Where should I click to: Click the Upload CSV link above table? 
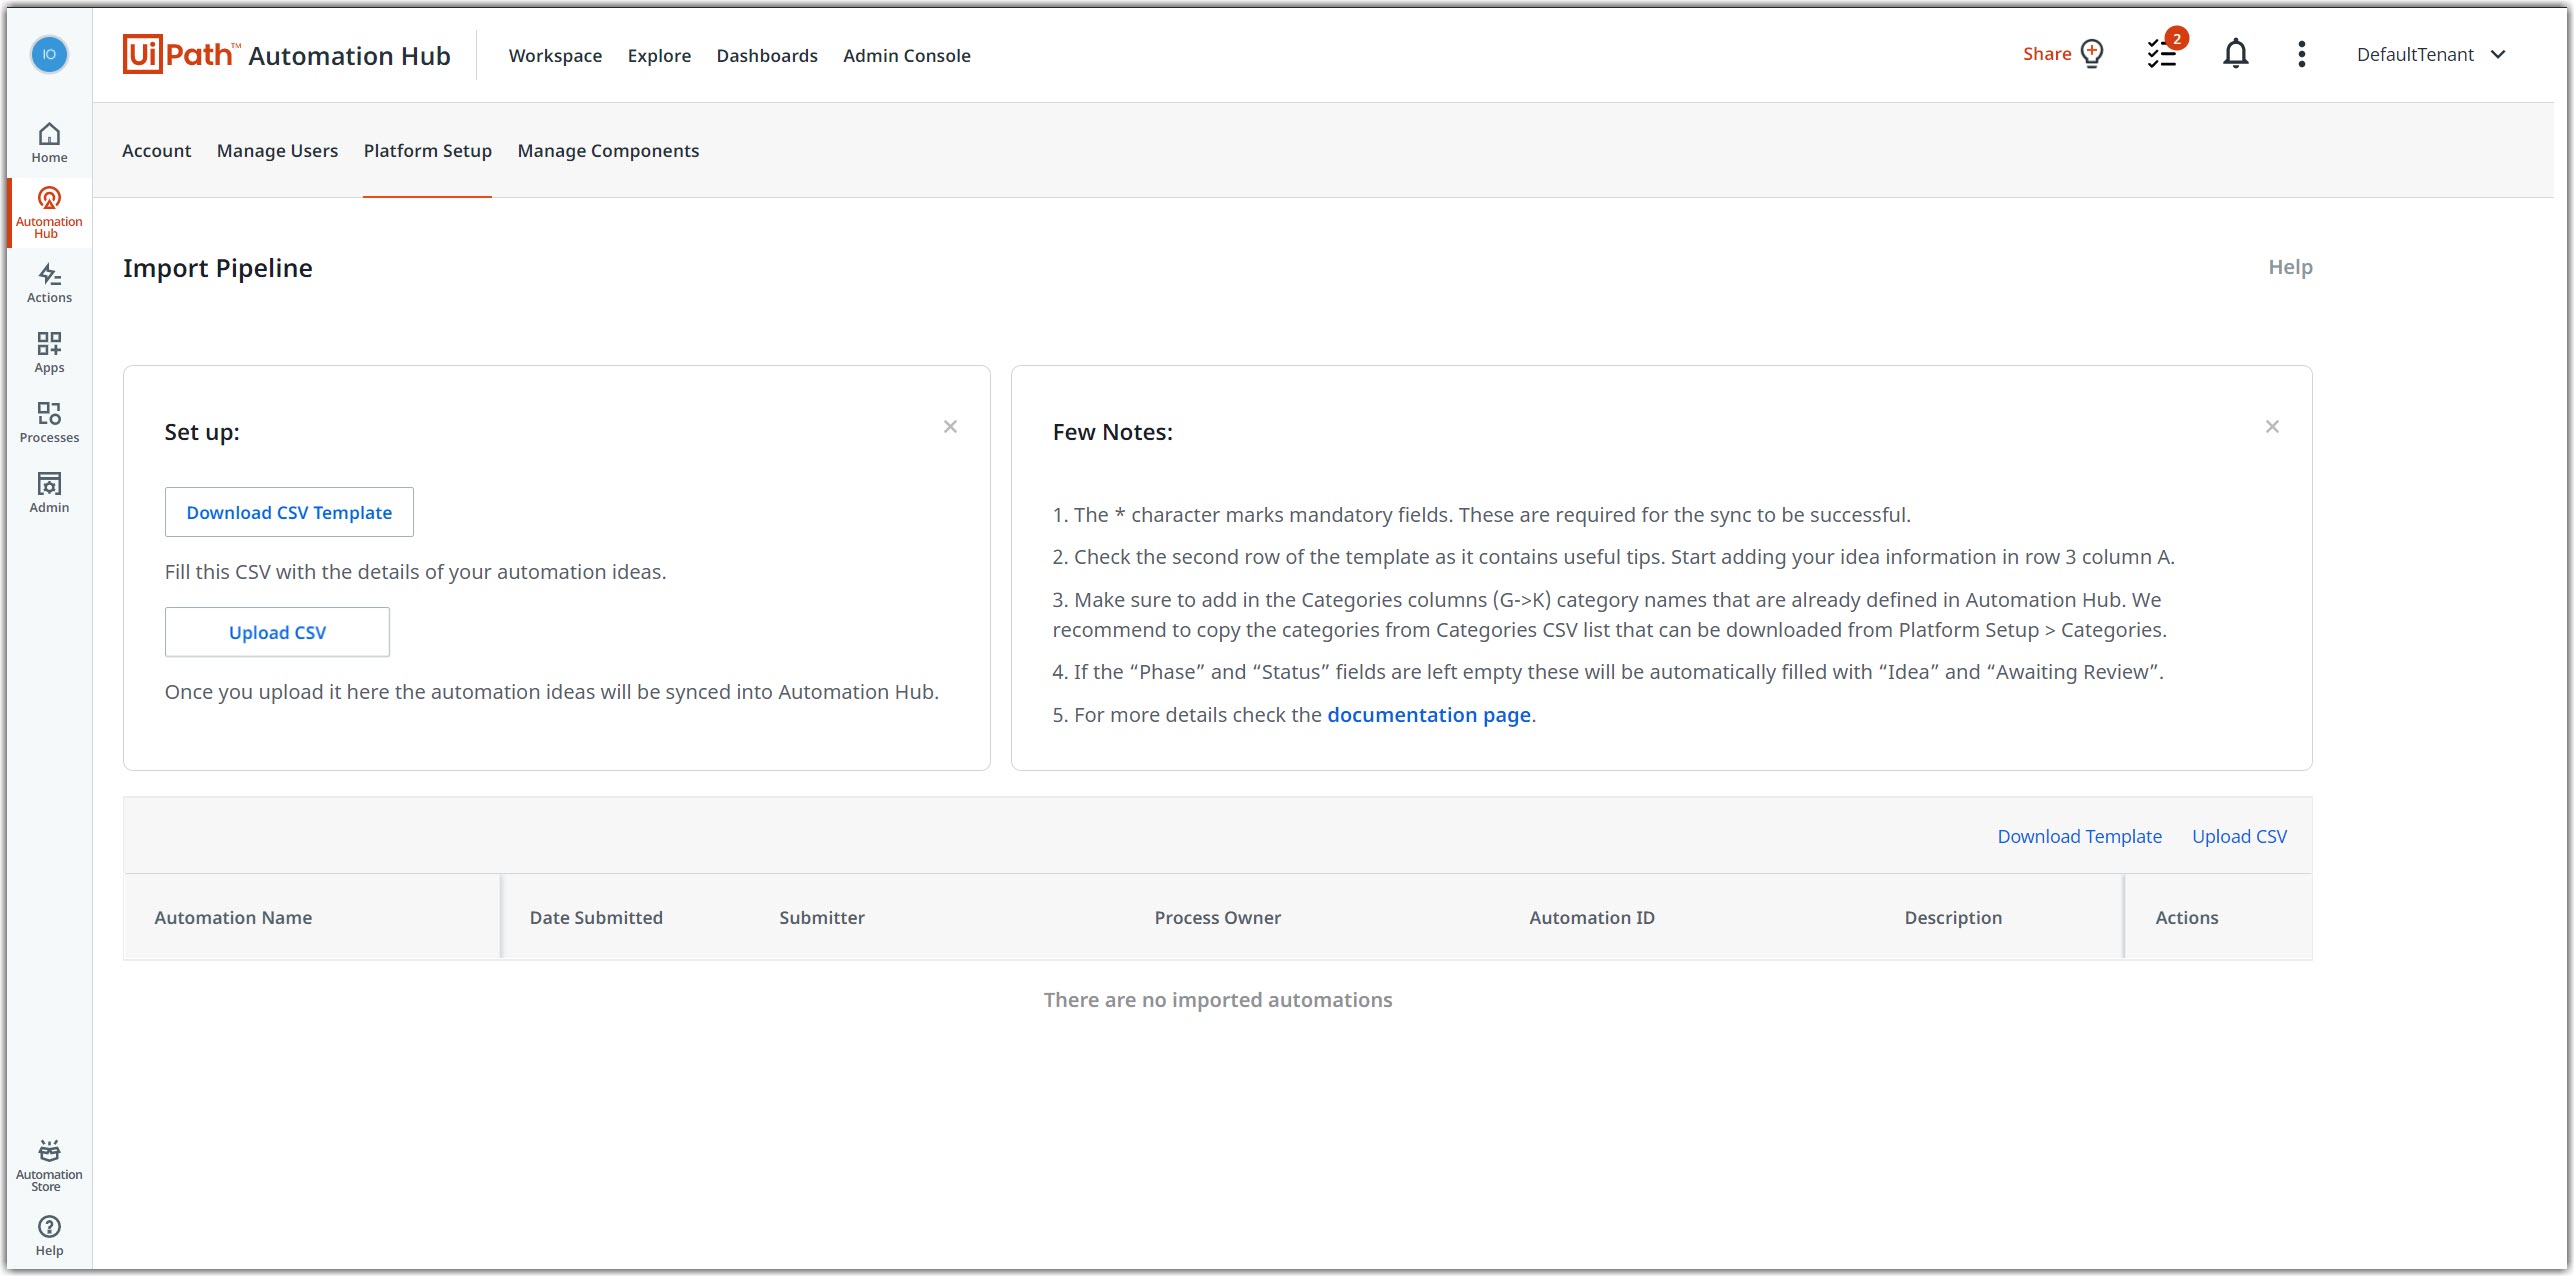pos(2239,836)
